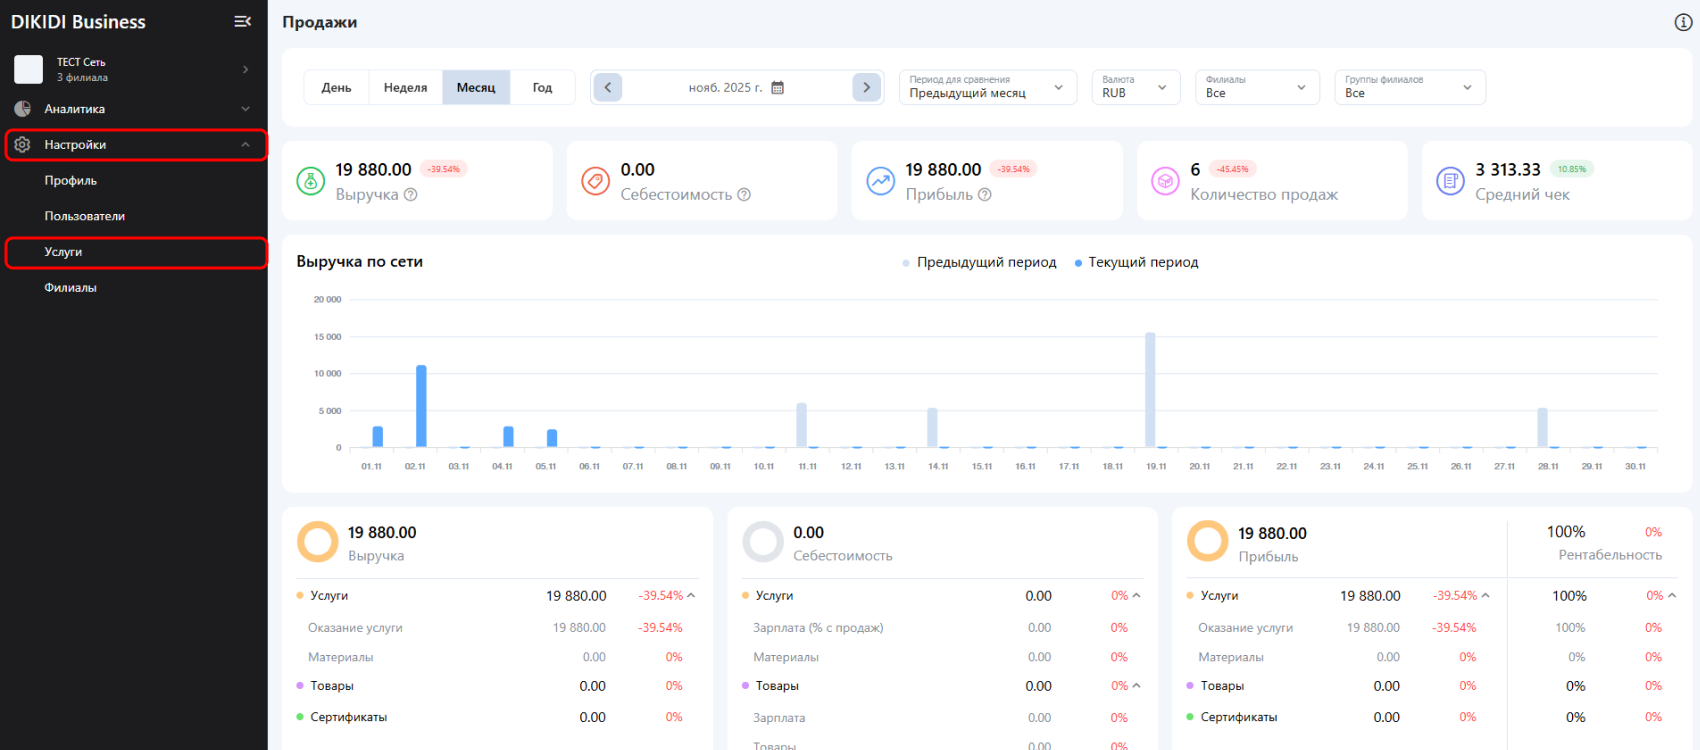Click help icon next to Прибыль
The width and height of the screenshot is (1700, 750).
[x=985, y=195]
